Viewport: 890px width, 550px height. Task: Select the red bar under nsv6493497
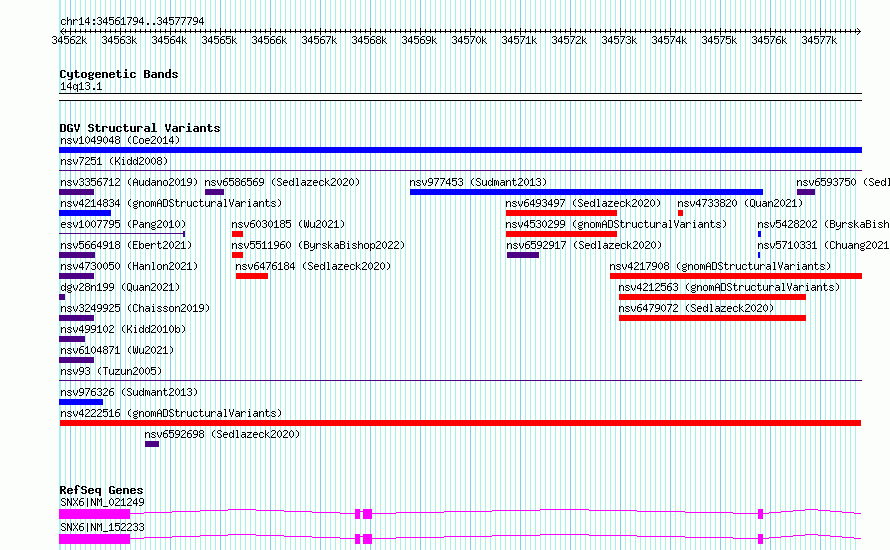pos(561,213)
